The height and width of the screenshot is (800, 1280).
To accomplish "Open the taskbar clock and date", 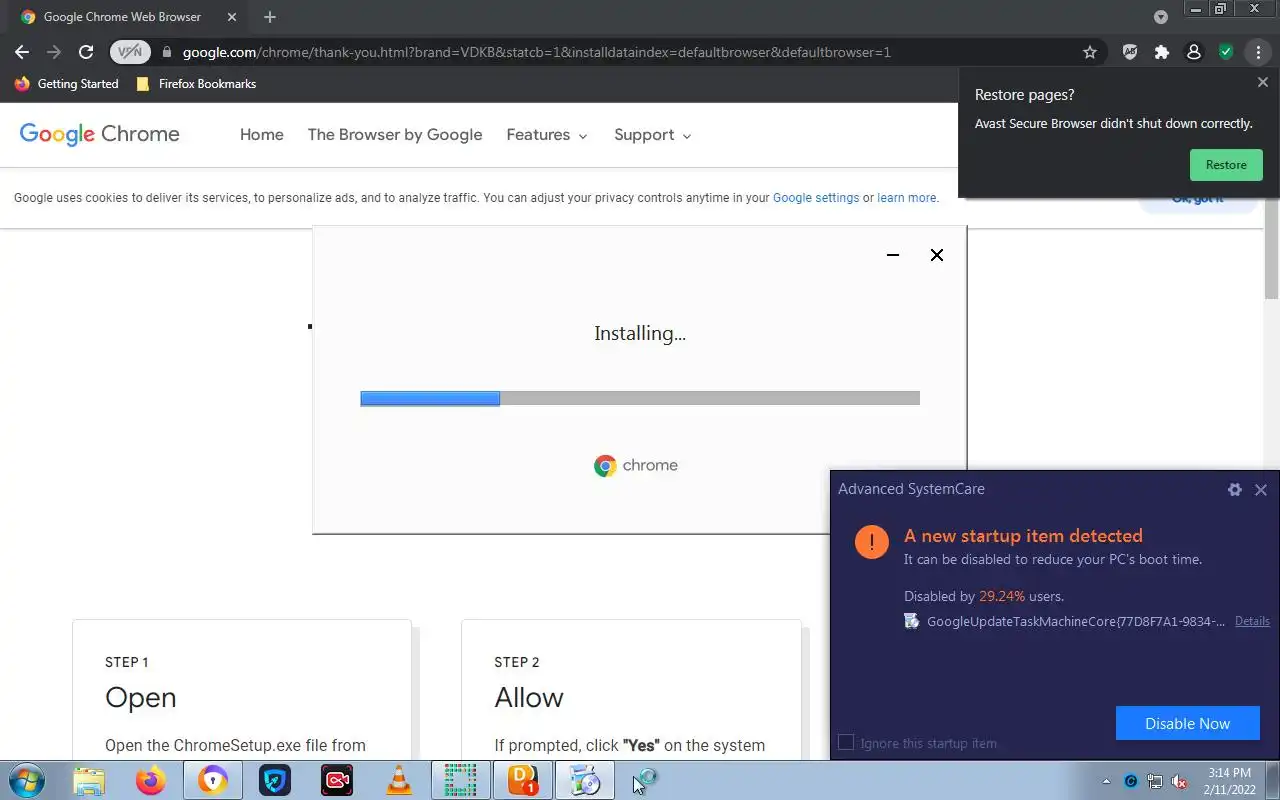I will [1229, 781].
